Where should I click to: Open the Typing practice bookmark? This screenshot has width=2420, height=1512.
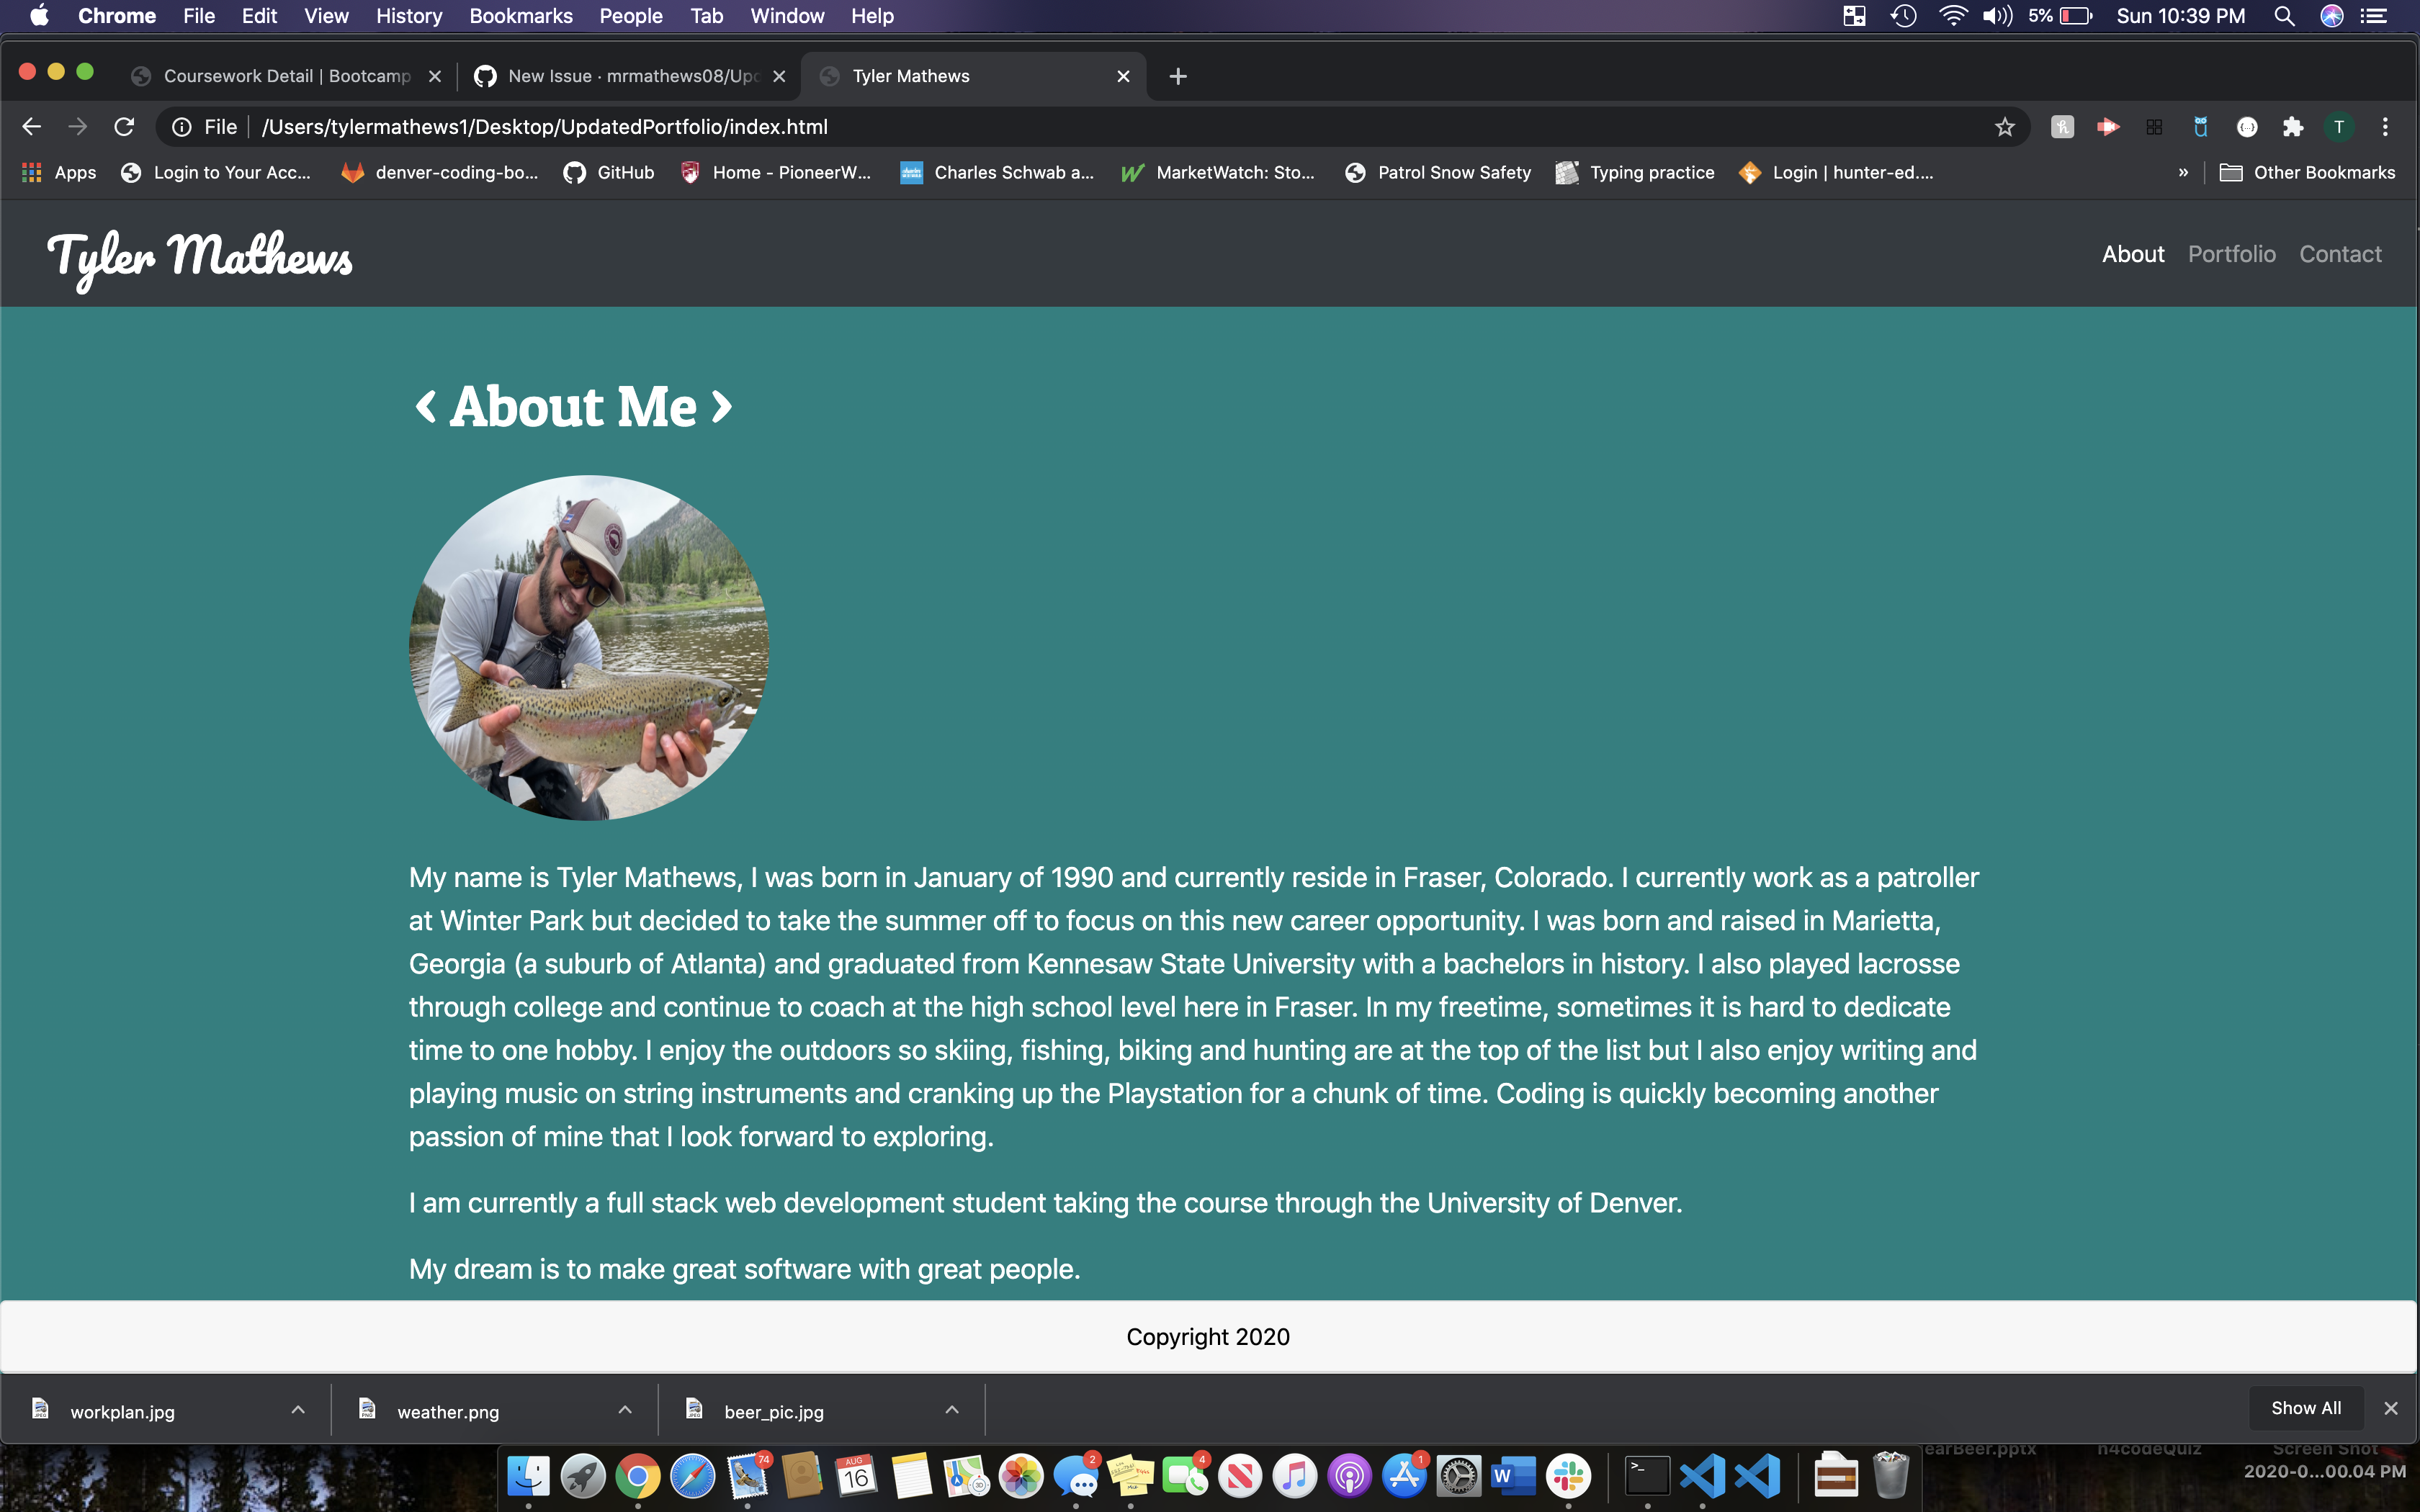(1650, 172)
